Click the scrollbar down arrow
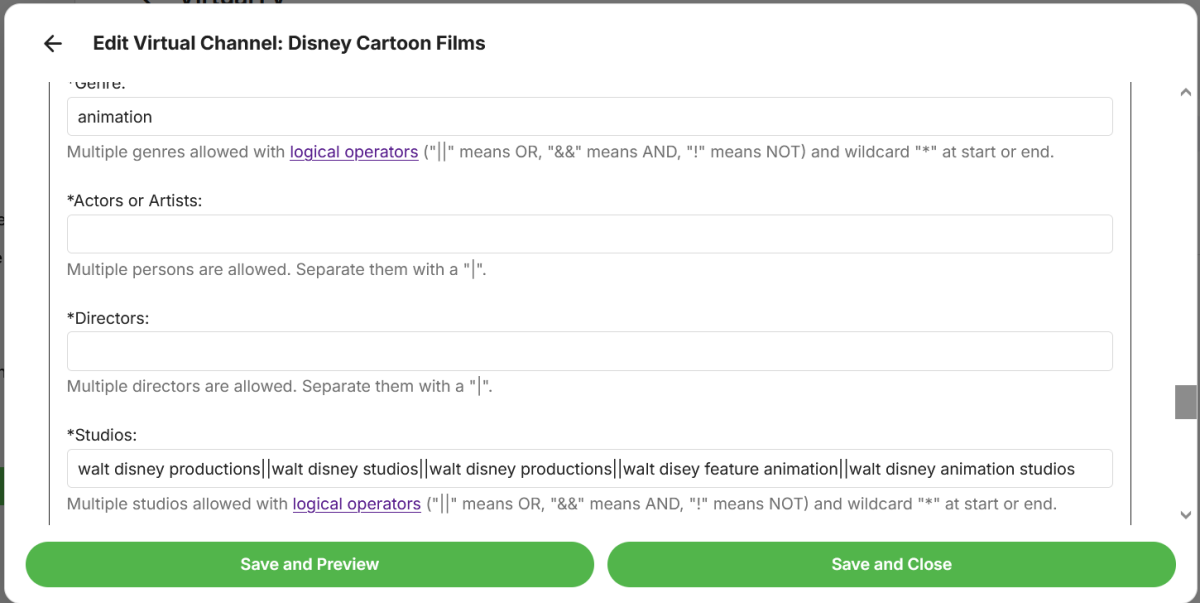The image size is (1200, 603). (1186, 515)
